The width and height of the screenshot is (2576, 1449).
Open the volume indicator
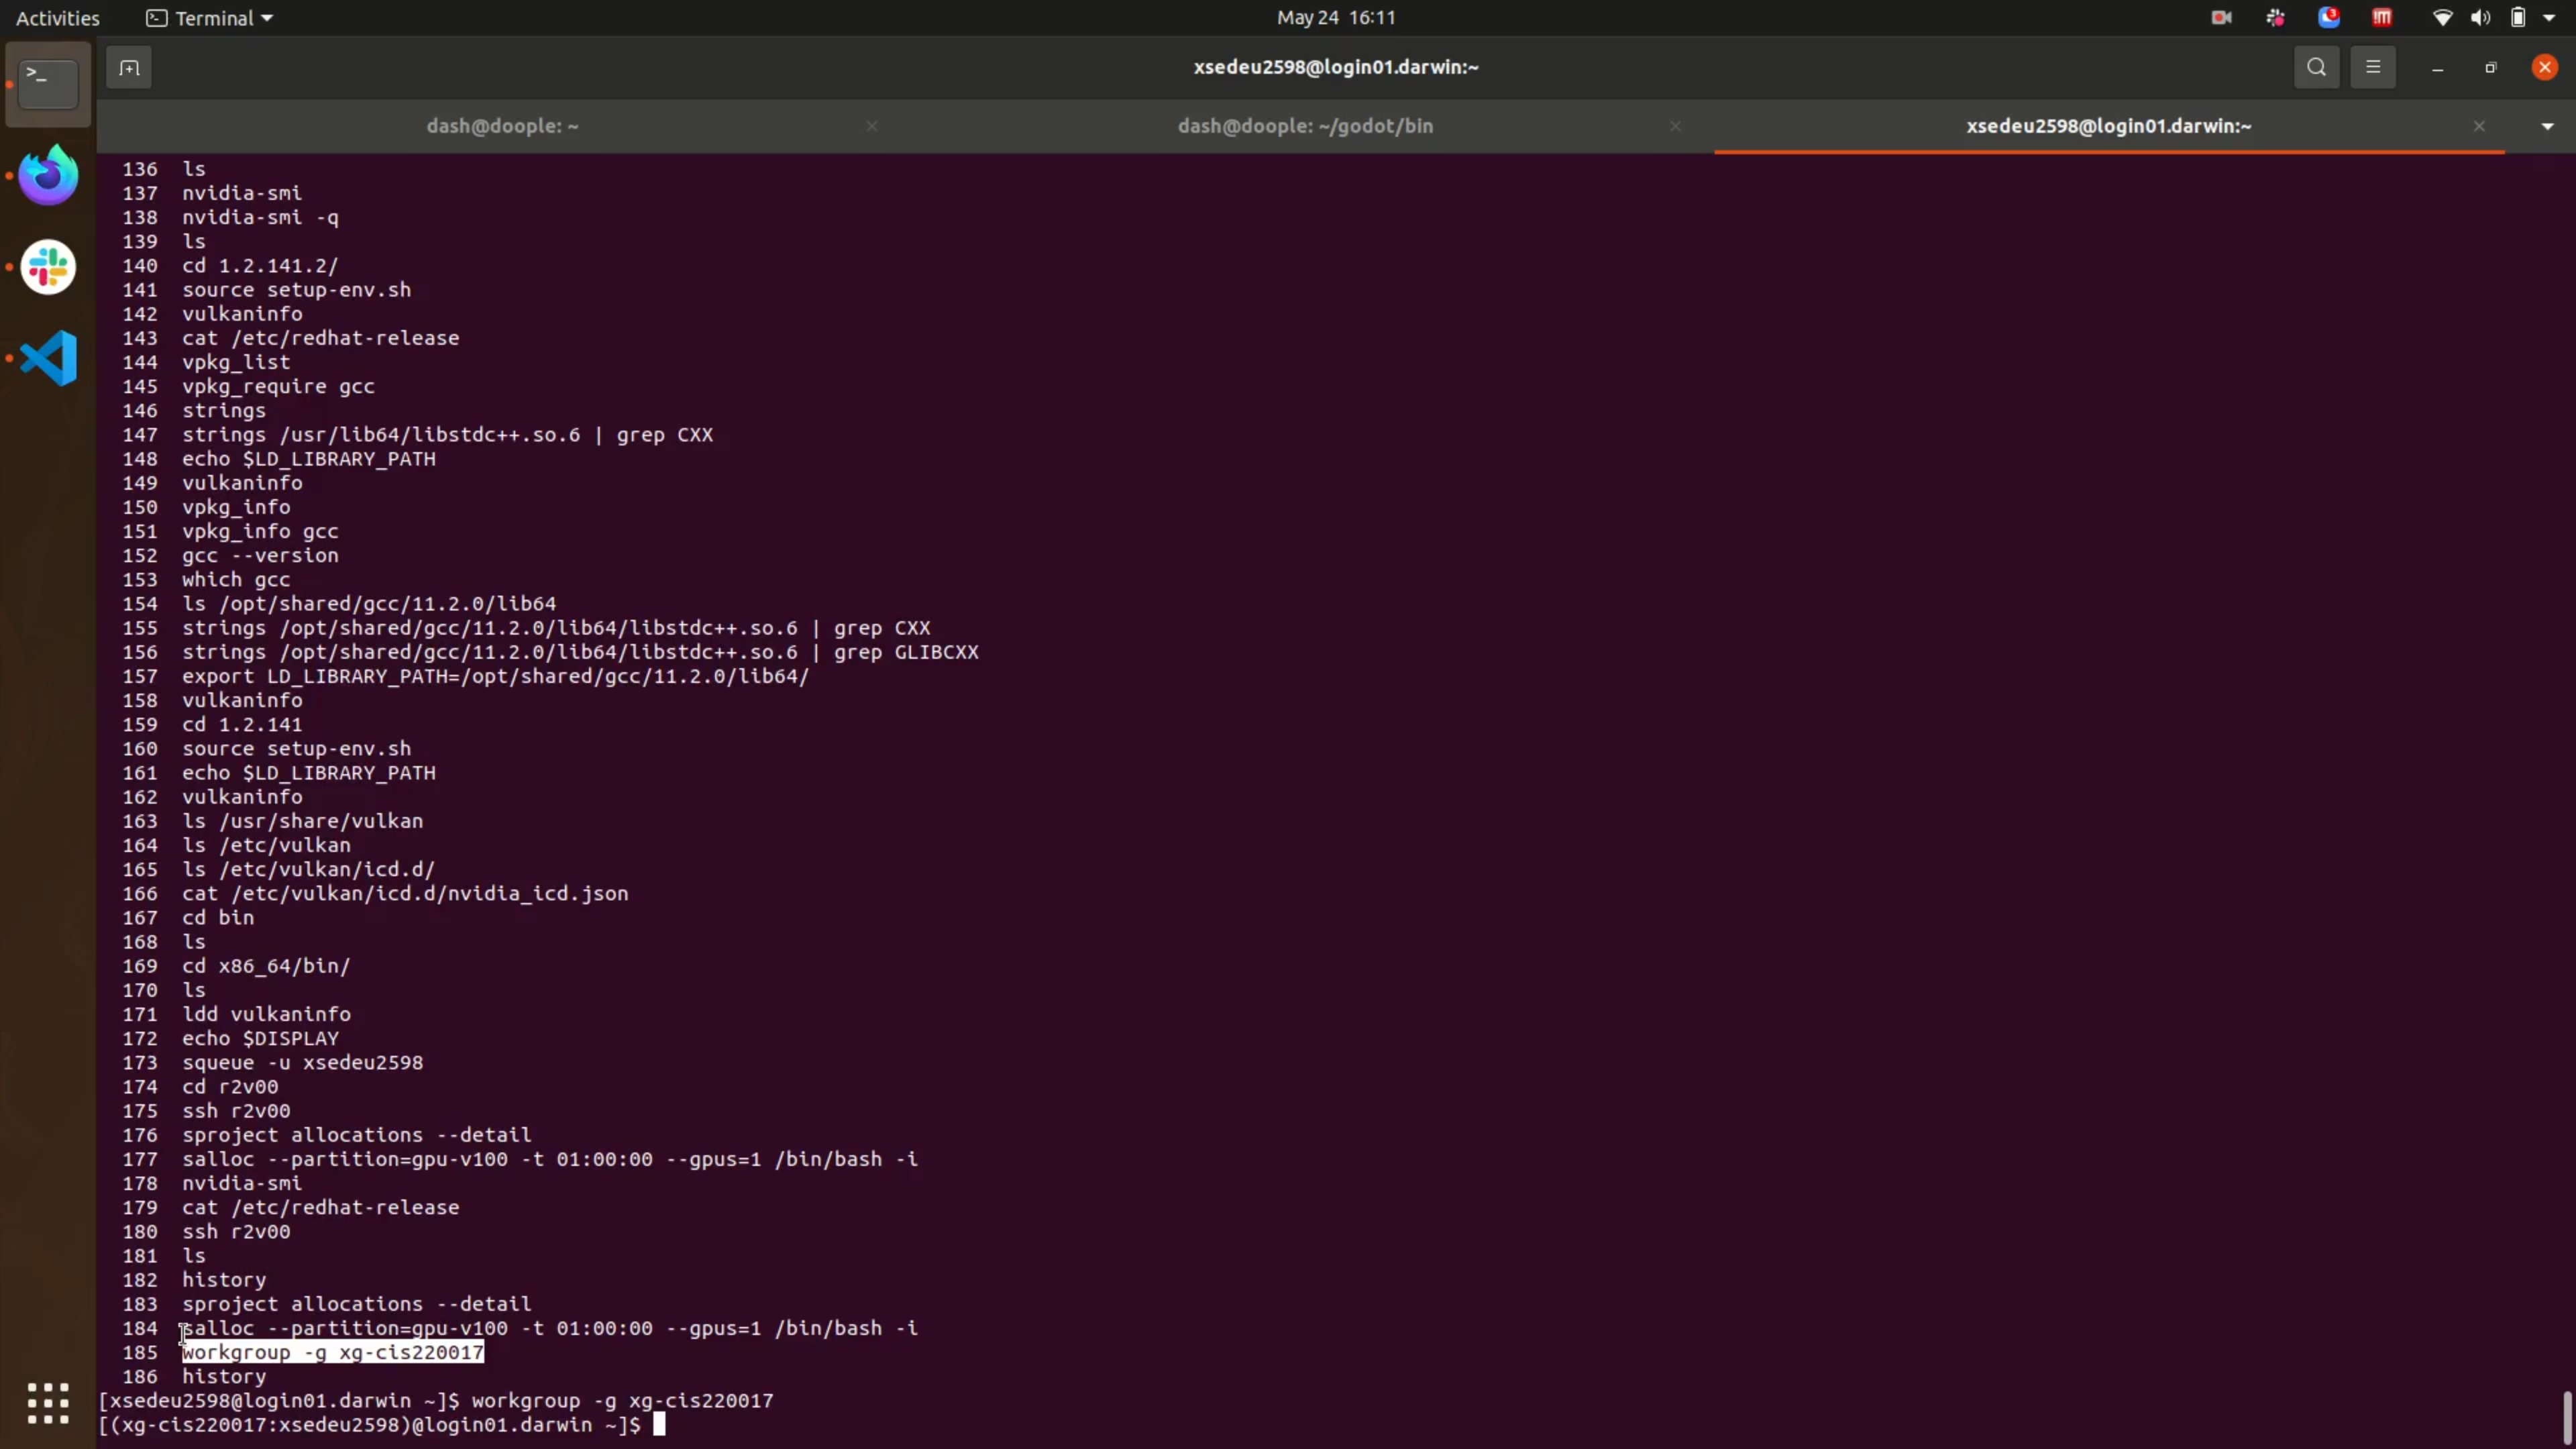point(2481,18)
